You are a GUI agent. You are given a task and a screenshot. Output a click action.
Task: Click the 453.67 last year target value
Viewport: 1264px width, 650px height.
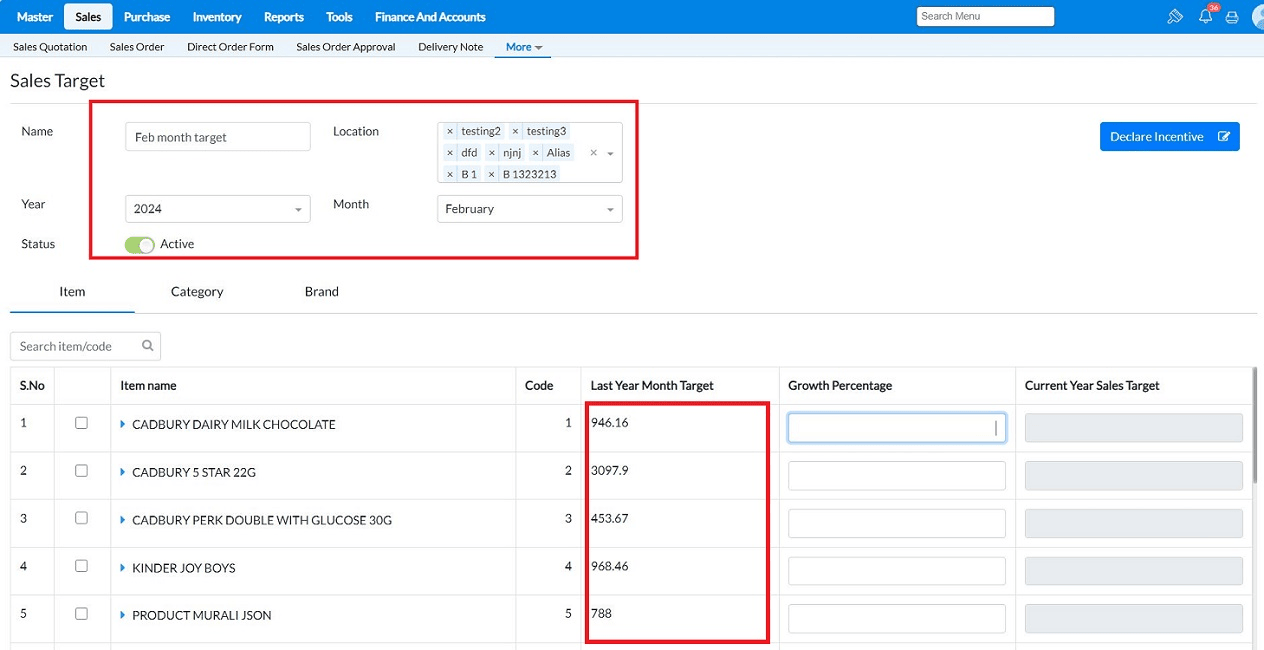(x=609, y=518)
